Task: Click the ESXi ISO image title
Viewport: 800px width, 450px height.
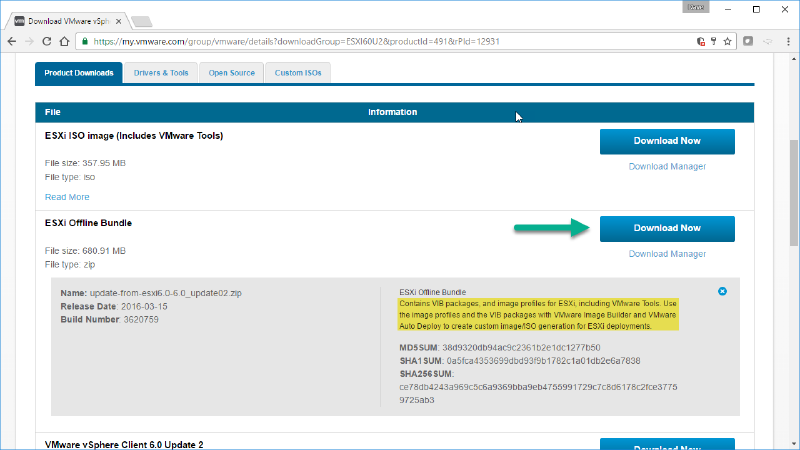Action: [x=134, y=136]
